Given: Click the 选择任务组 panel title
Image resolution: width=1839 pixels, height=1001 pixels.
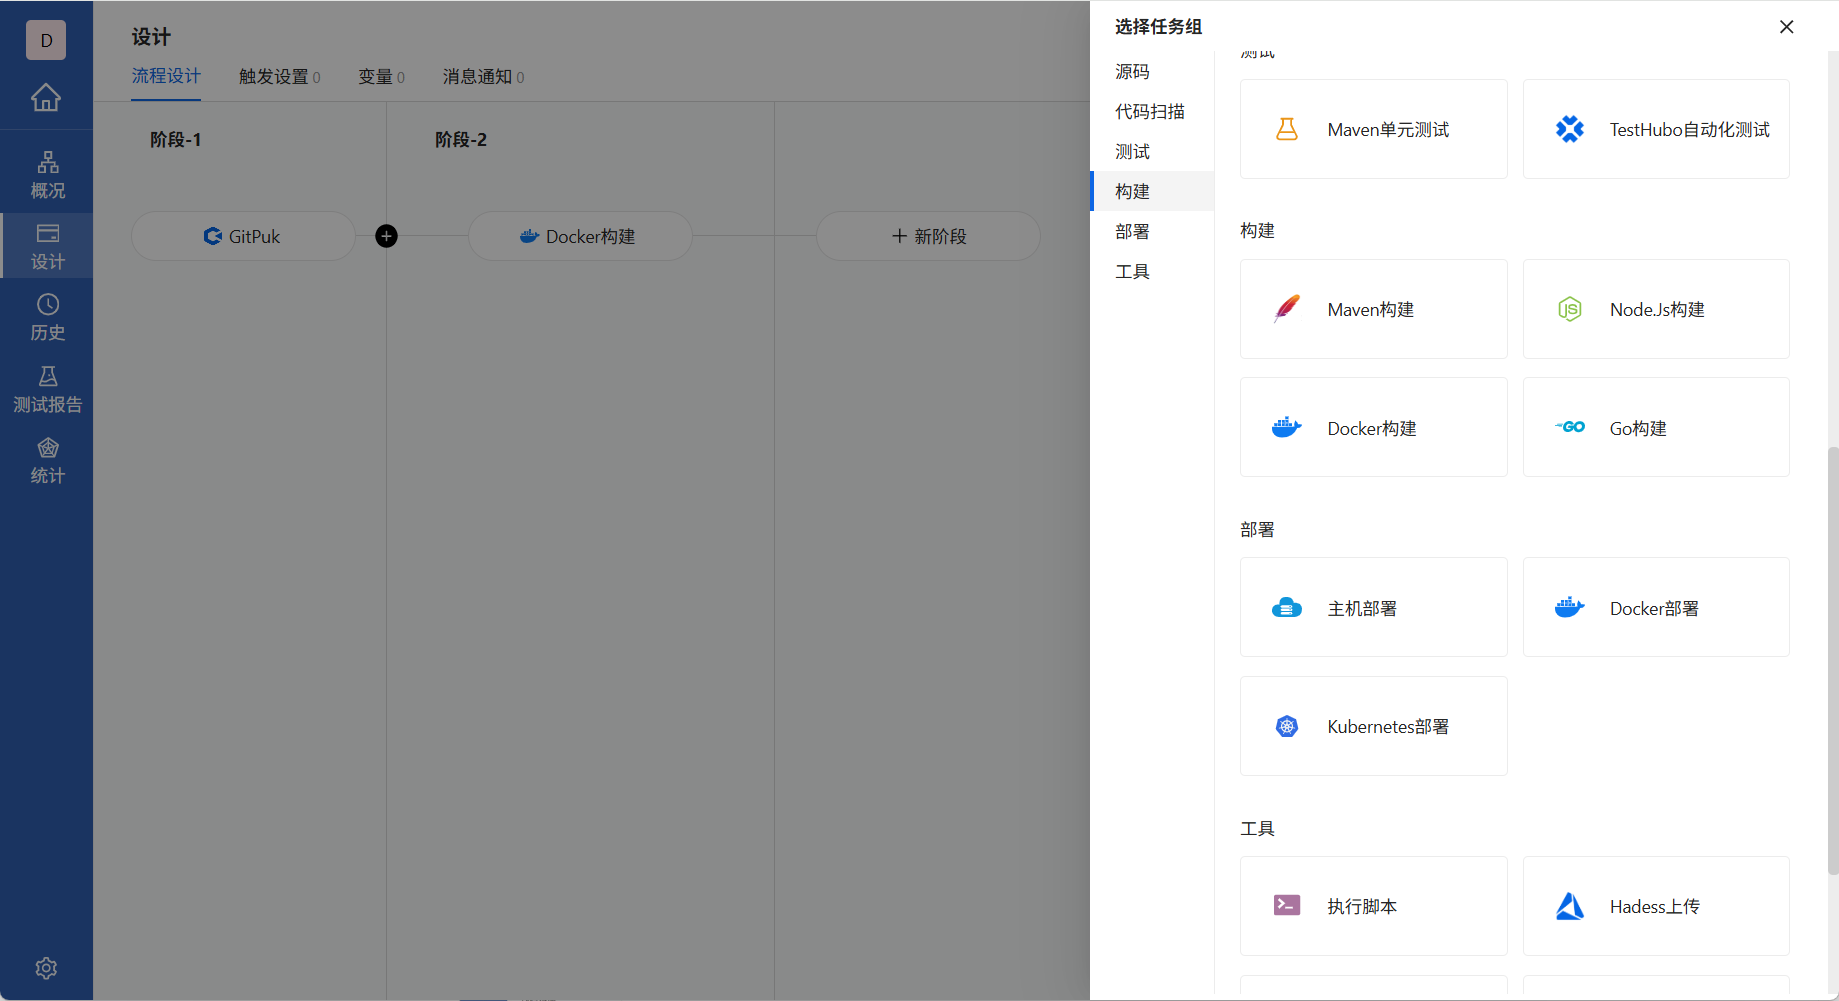Looking at the screenshot, I should 1158,27.
